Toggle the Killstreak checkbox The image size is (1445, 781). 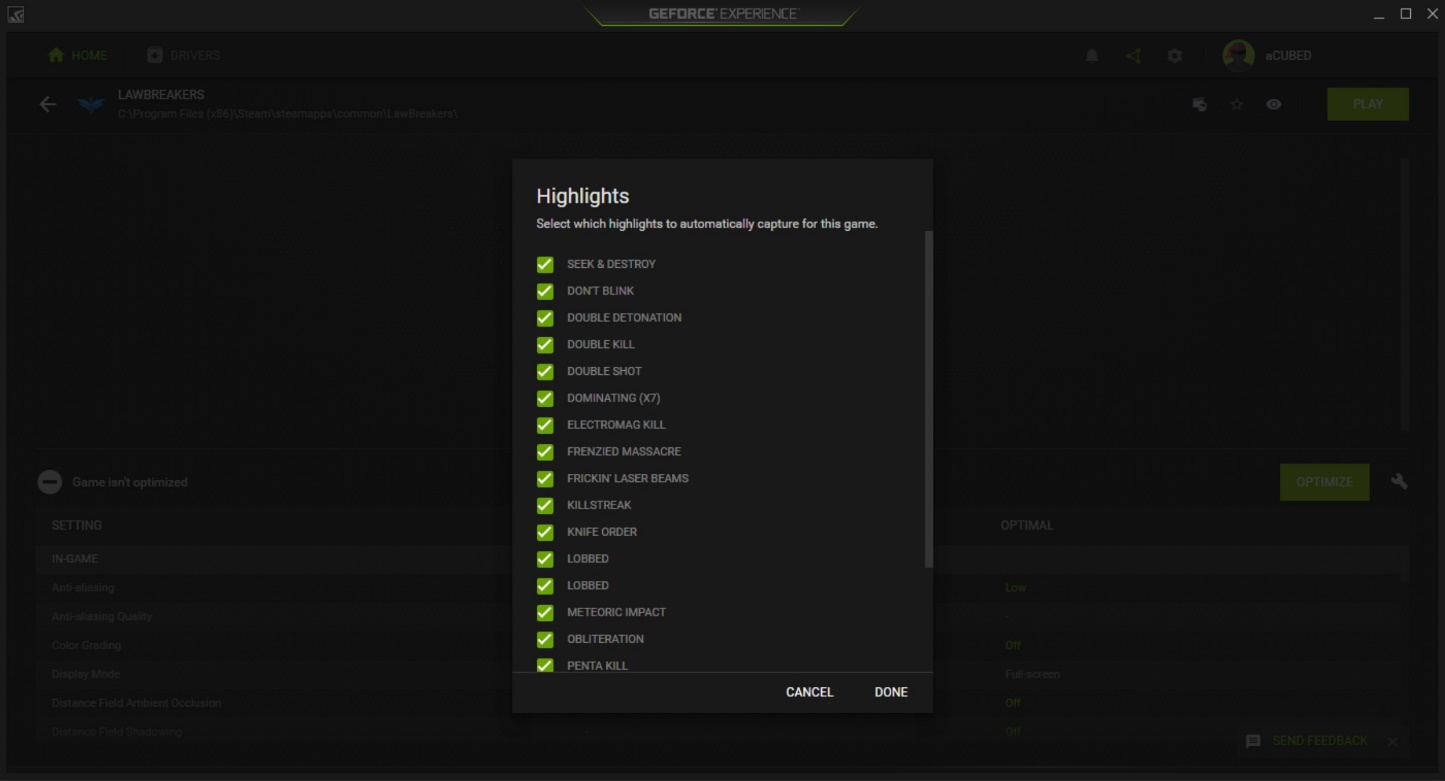pos(545,506)
